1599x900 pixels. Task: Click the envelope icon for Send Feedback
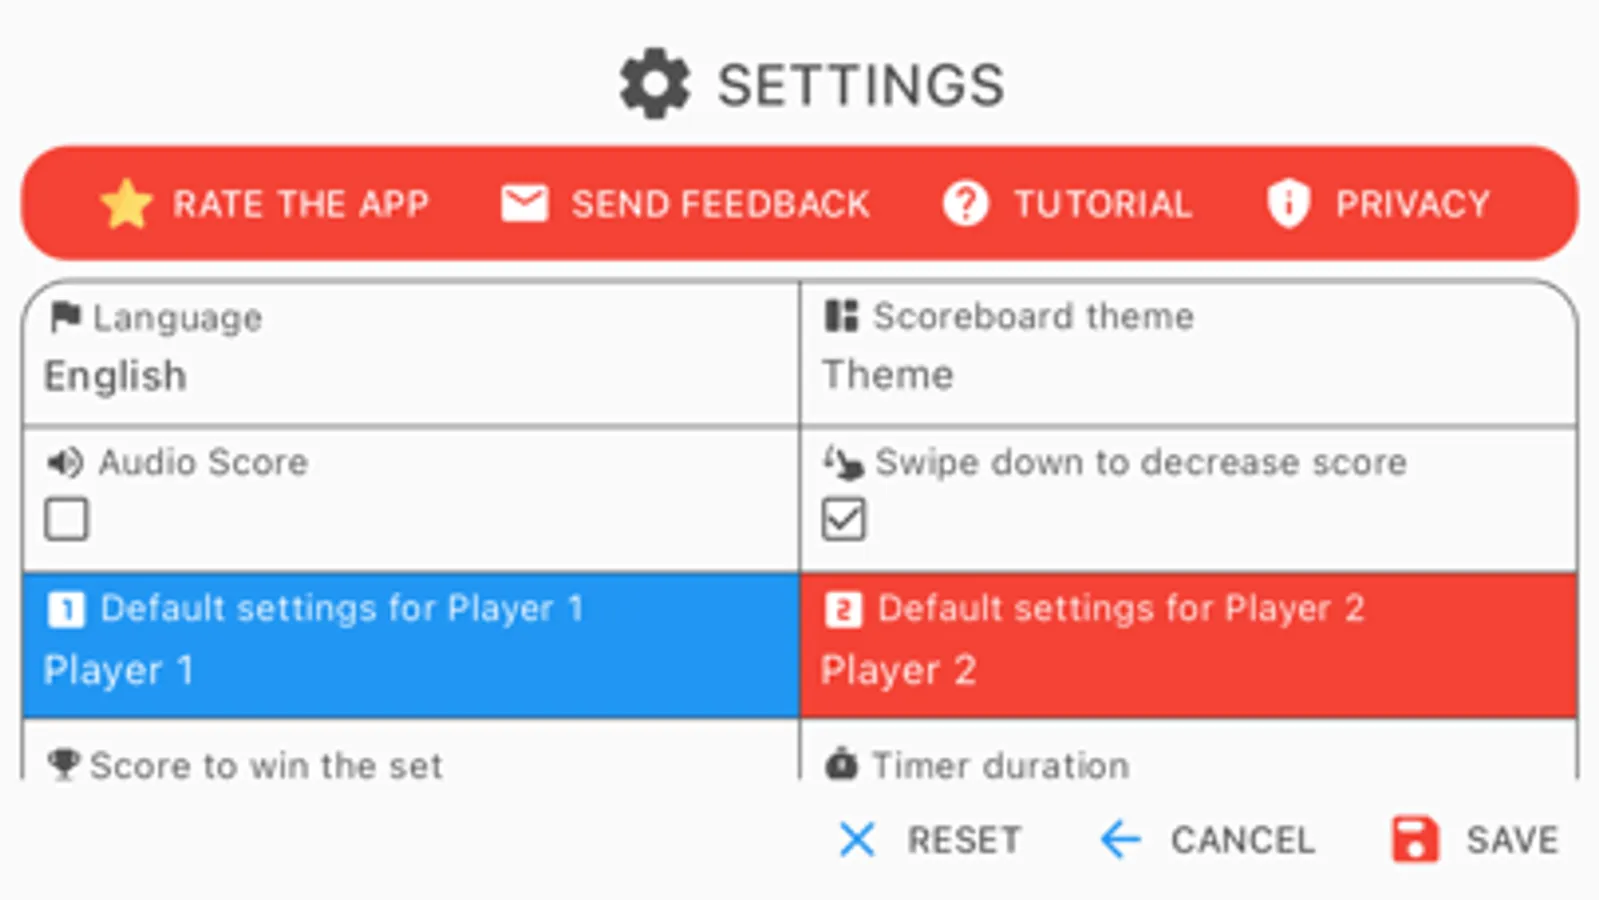524,204
